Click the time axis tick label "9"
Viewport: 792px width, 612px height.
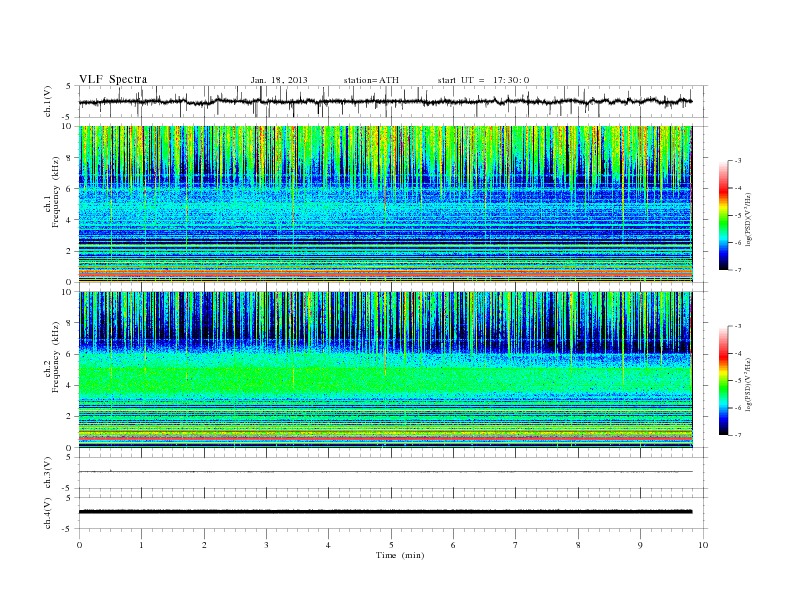(x=640, y=545)
